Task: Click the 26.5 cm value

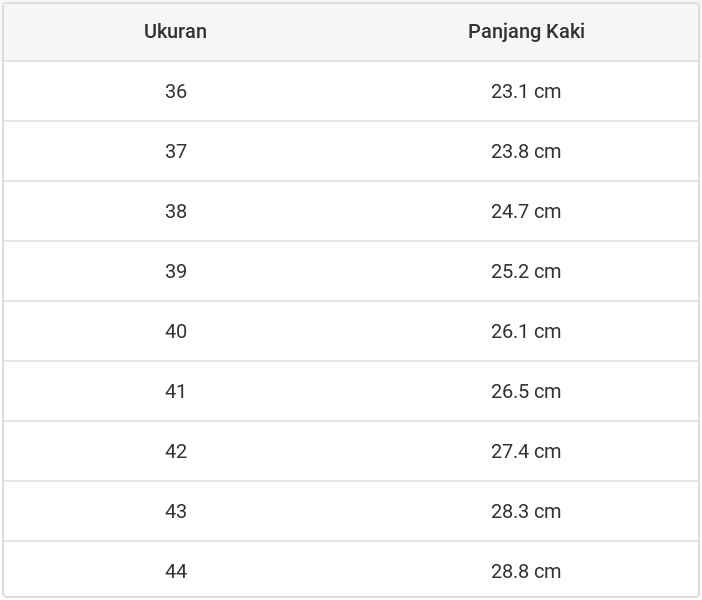Action: click(x=526, y=391)
